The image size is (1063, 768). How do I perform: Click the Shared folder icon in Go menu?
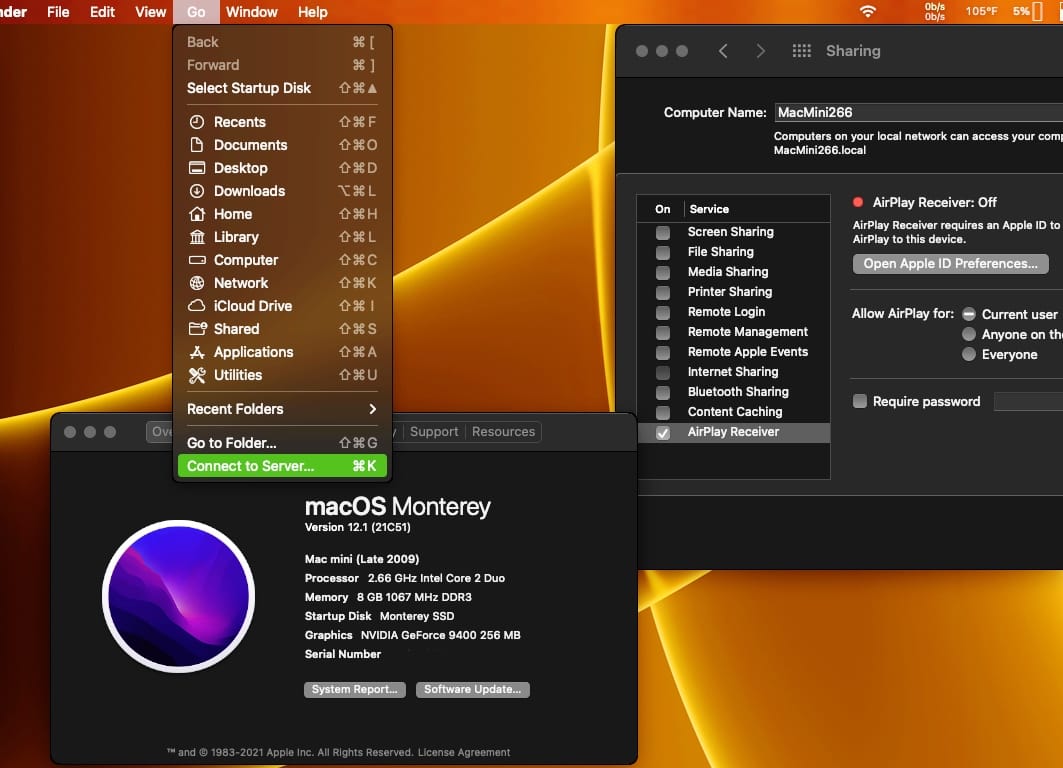pyautogui.click(x=197, y=329)
